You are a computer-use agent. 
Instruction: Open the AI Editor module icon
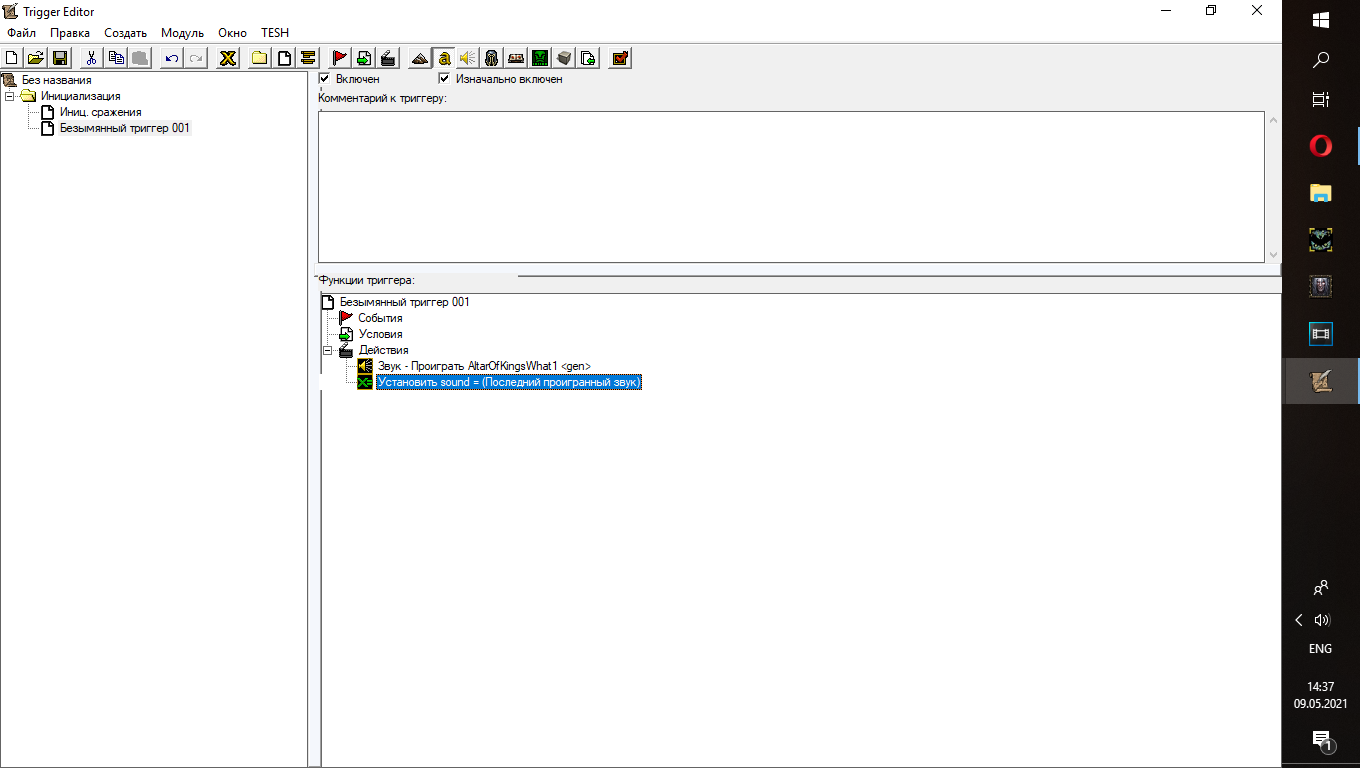pyautogui.click(x=540, y=58)
